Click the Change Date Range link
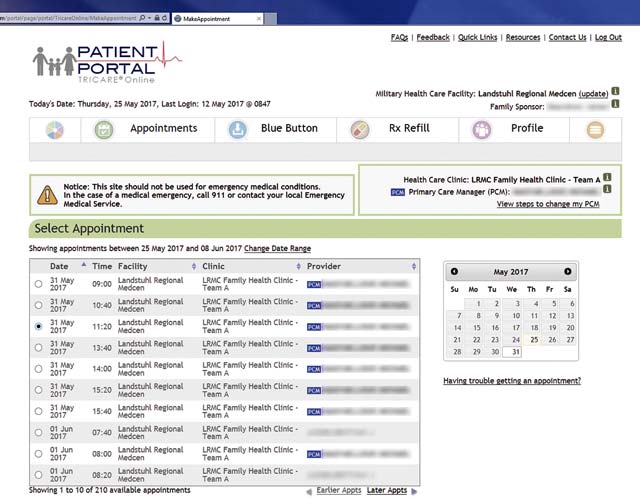The image size is (640, 500). click(x=277, y=248)
